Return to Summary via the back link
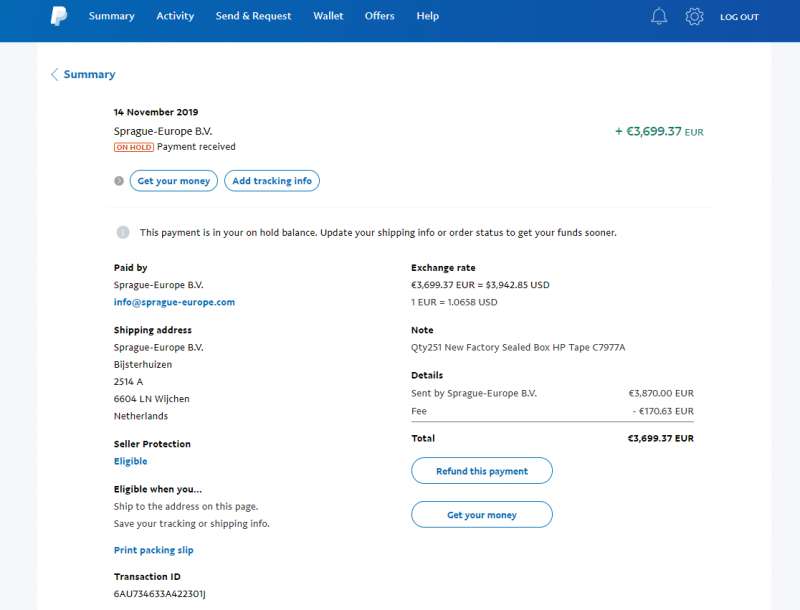Viewport: 800px width, 610px height. 89,74
